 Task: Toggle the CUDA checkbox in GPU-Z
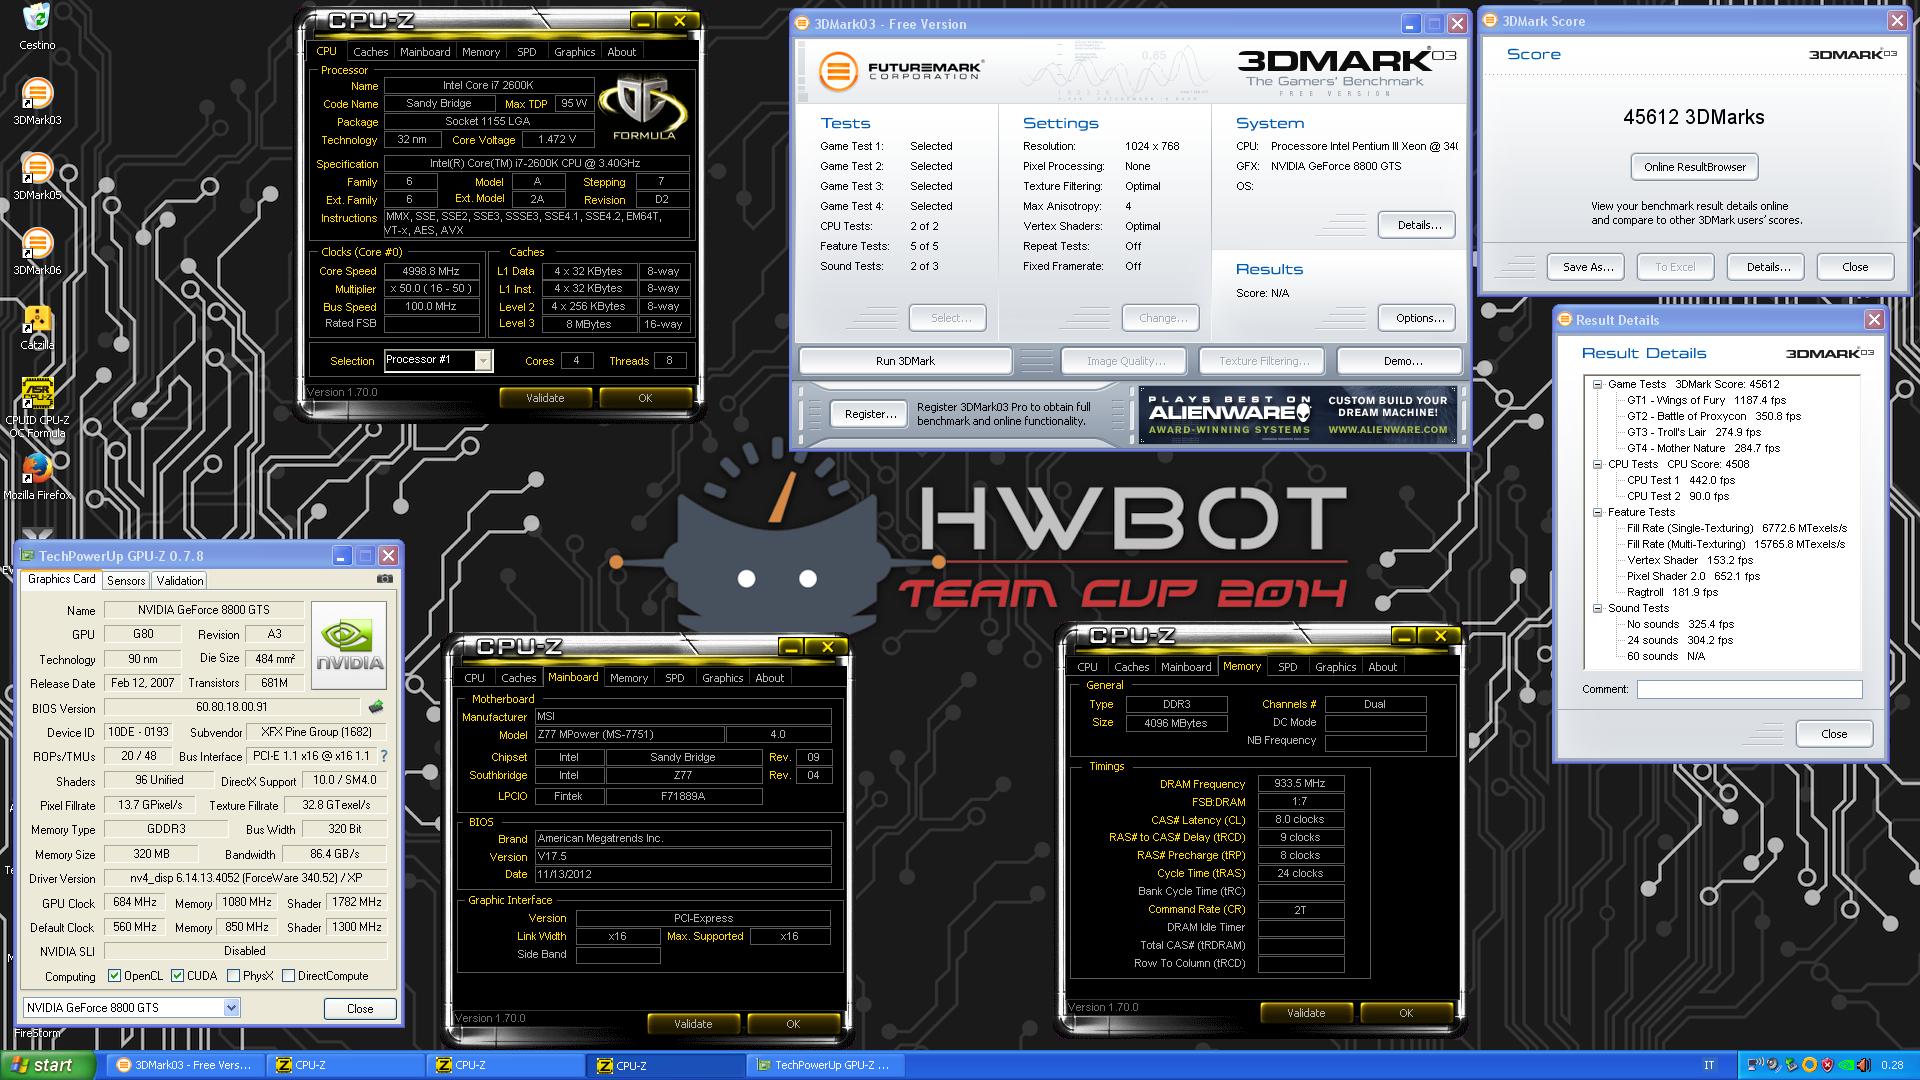click(177, 976)
